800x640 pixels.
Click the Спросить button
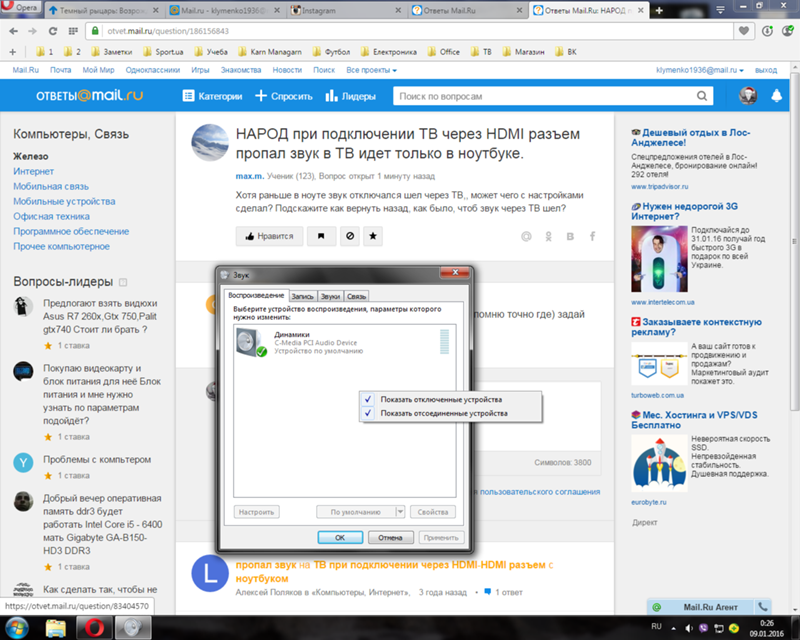(x=284, y=96)
